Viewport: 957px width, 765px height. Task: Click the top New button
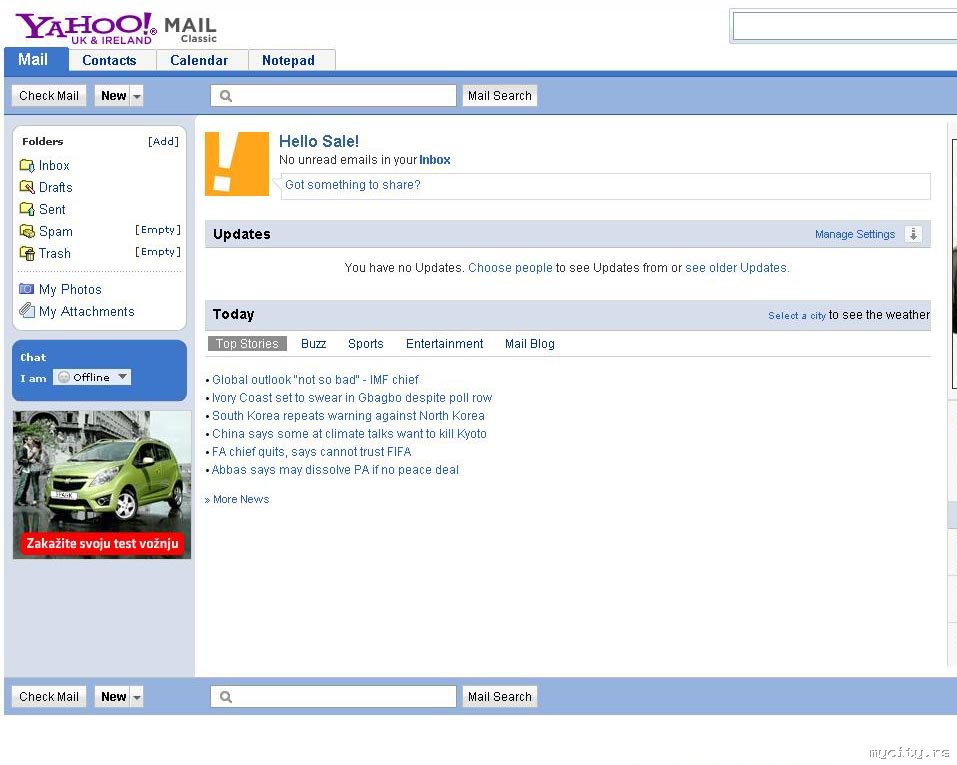coord(113,96)
